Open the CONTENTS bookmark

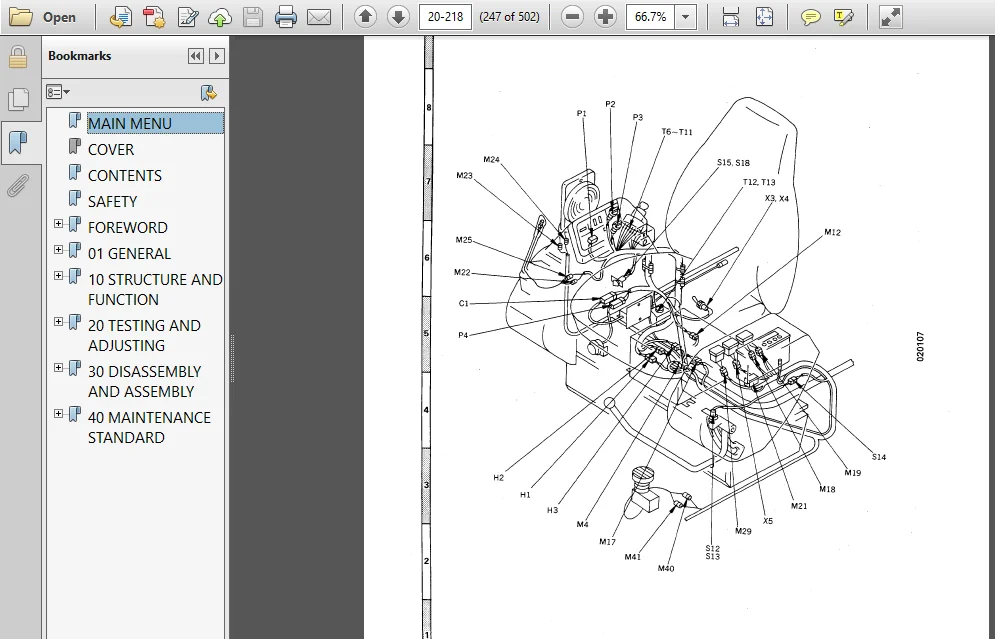(125, 175)
